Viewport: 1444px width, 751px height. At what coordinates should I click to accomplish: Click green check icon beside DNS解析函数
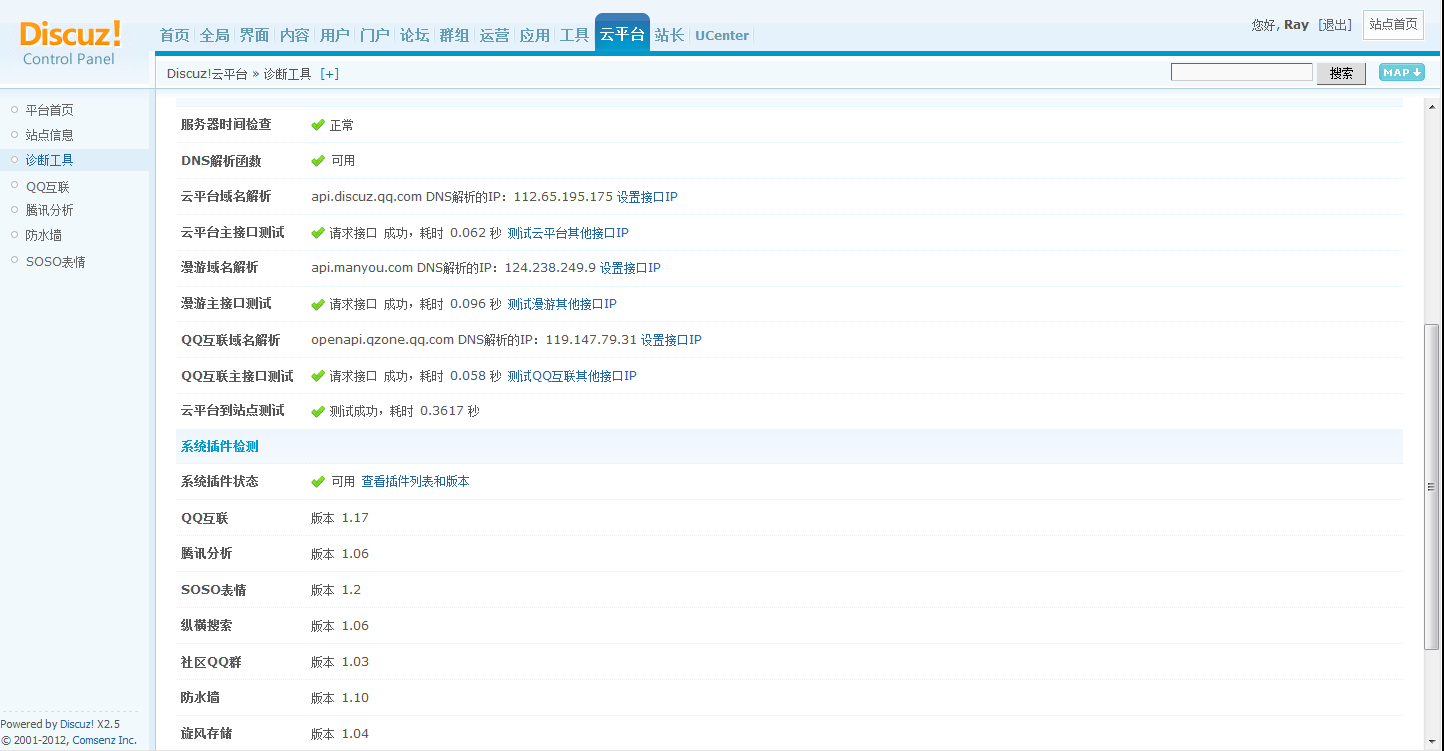pyautogui.click(x=318, y=161)
